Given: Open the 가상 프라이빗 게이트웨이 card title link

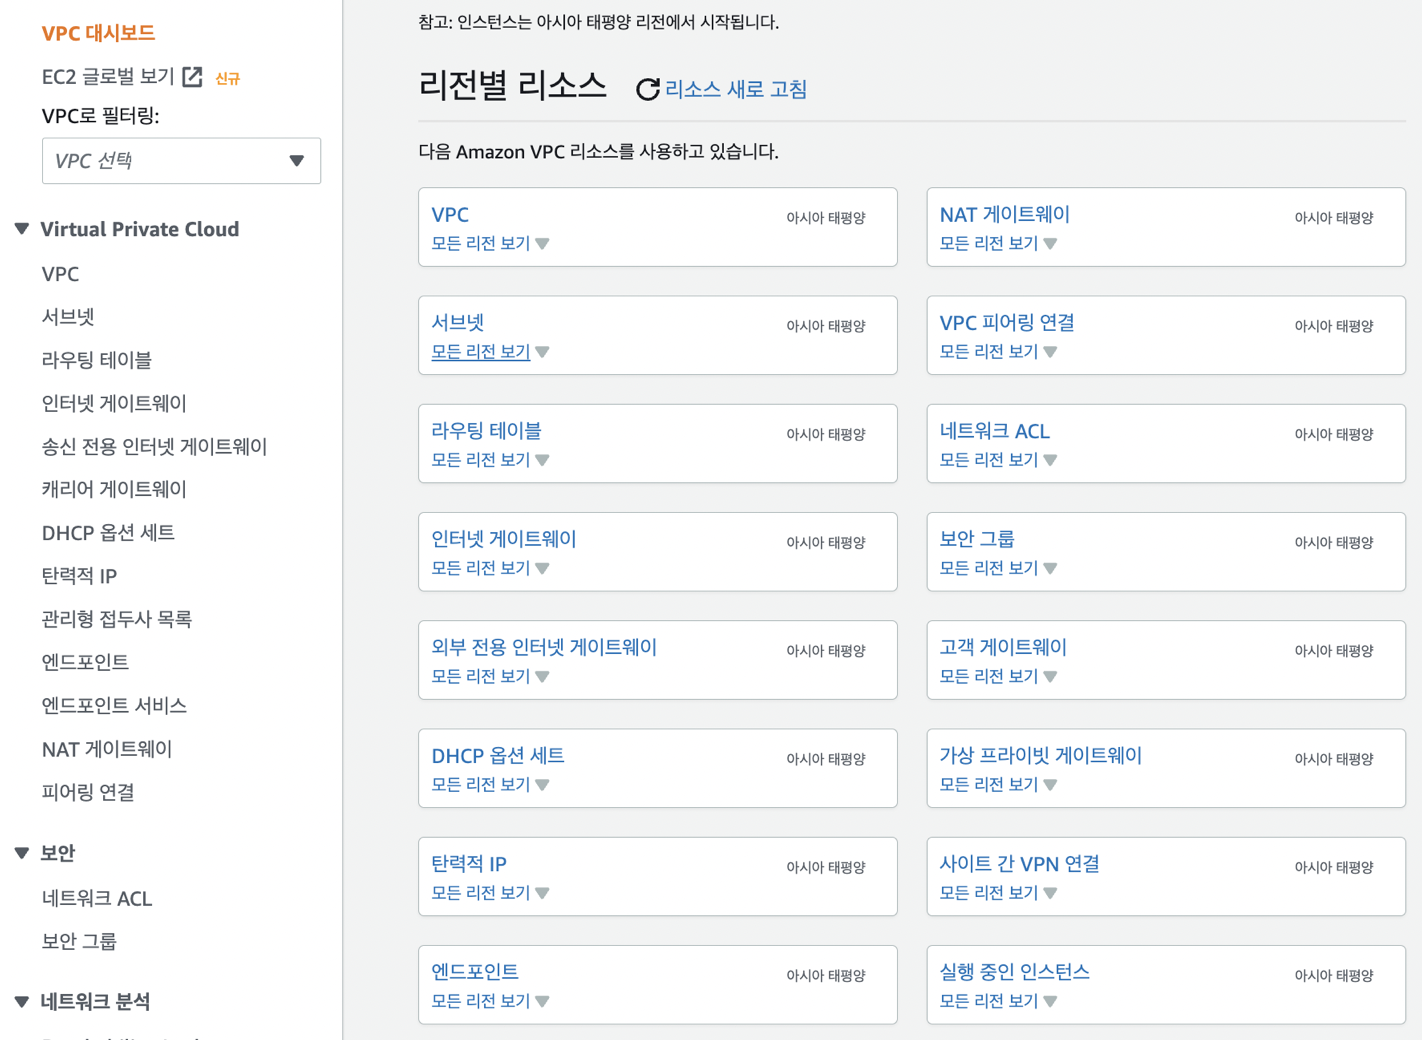Looking at the screenshot, I should pyautogui.click(x=1041, y=756).
